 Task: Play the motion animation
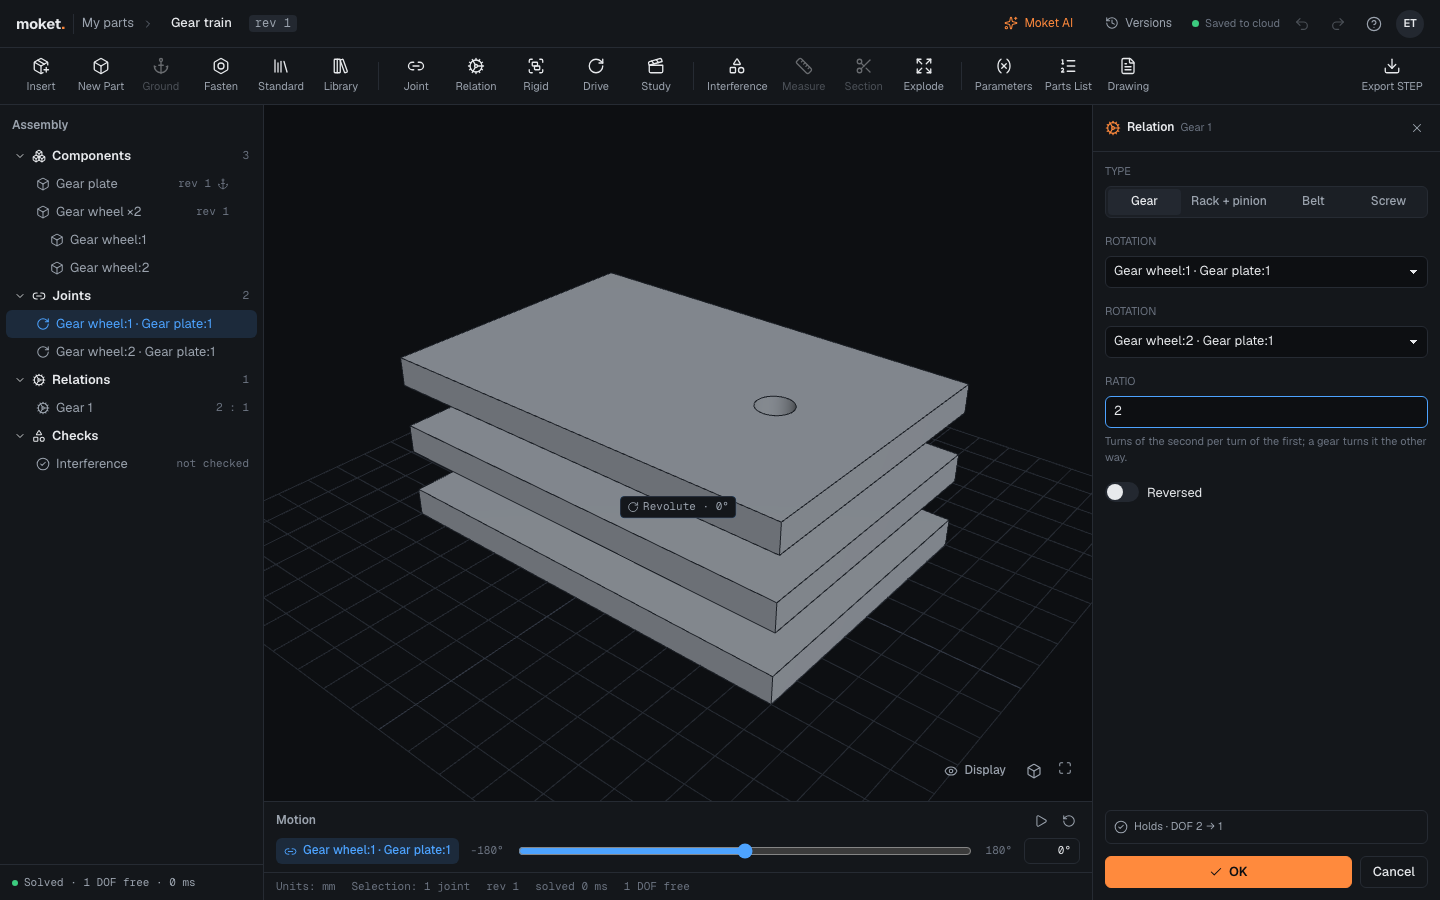pos(1041,821)
